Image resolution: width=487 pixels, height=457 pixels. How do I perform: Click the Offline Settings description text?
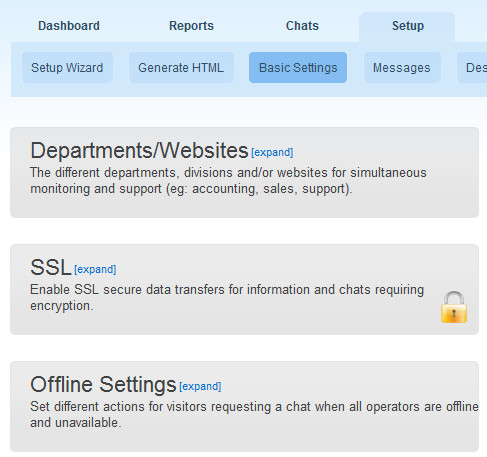tap(254, 415)
